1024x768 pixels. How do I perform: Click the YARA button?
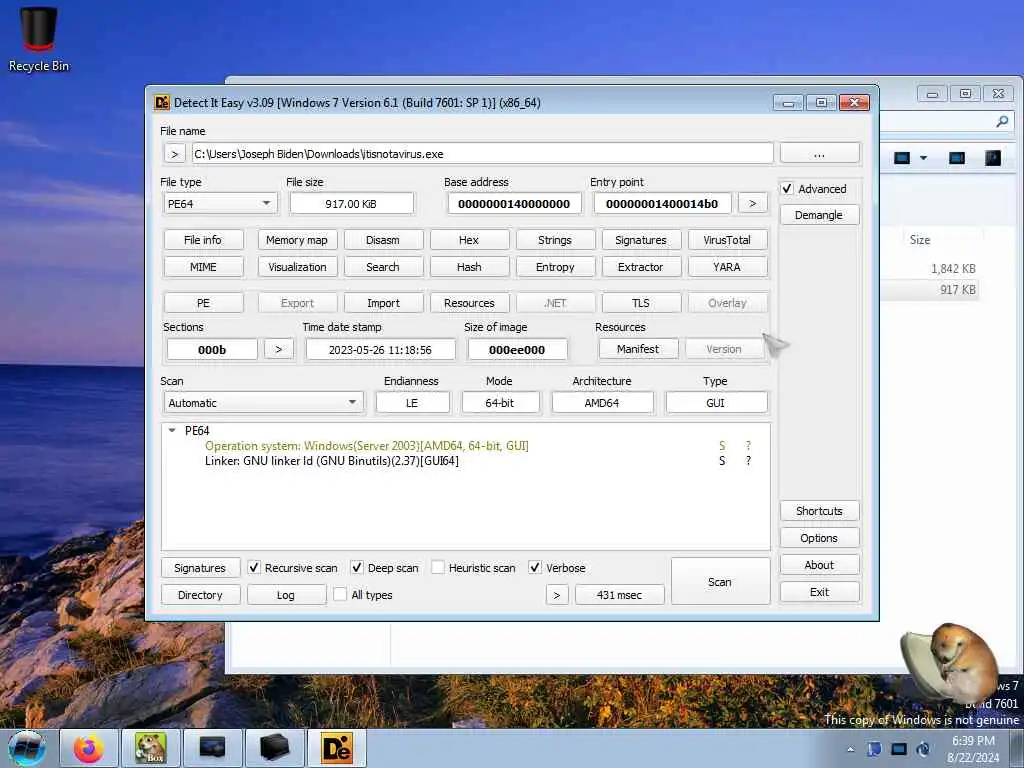click(727, 267)
